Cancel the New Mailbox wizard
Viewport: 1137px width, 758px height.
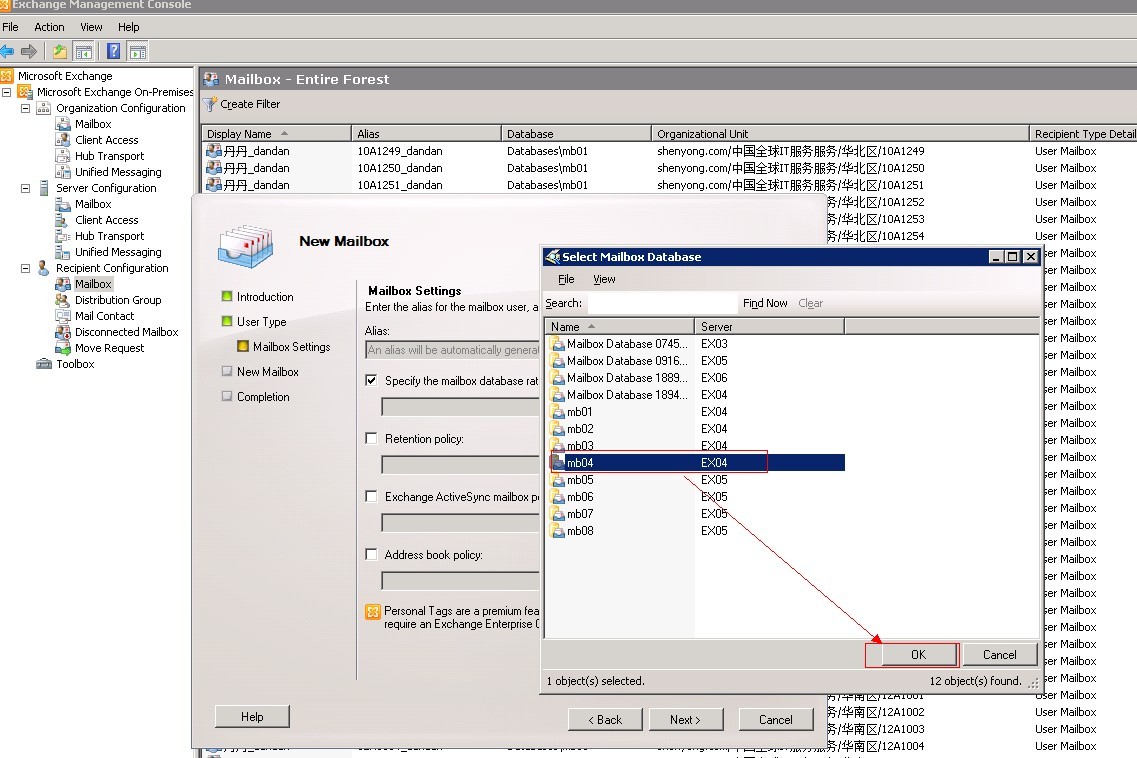(x=775, y=720)
